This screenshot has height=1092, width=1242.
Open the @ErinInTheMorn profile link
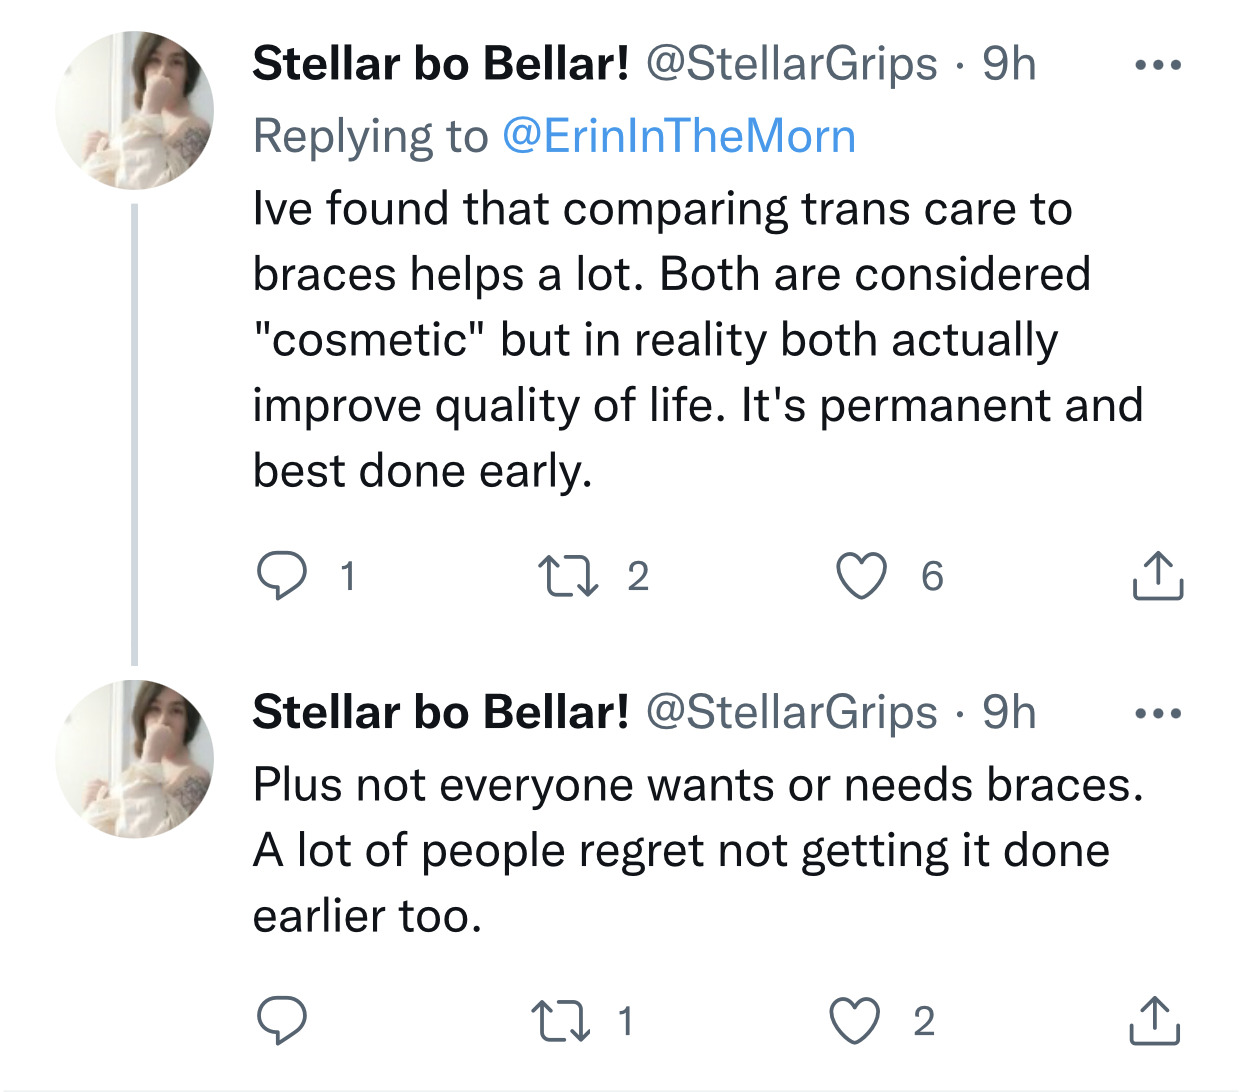(678, 136)
